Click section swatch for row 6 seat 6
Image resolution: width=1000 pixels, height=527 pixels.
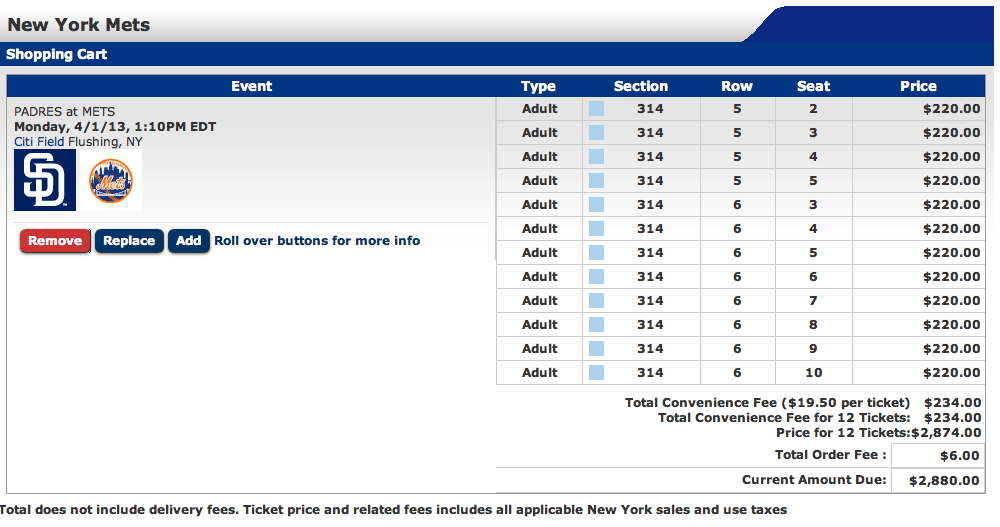pos(596,277)
